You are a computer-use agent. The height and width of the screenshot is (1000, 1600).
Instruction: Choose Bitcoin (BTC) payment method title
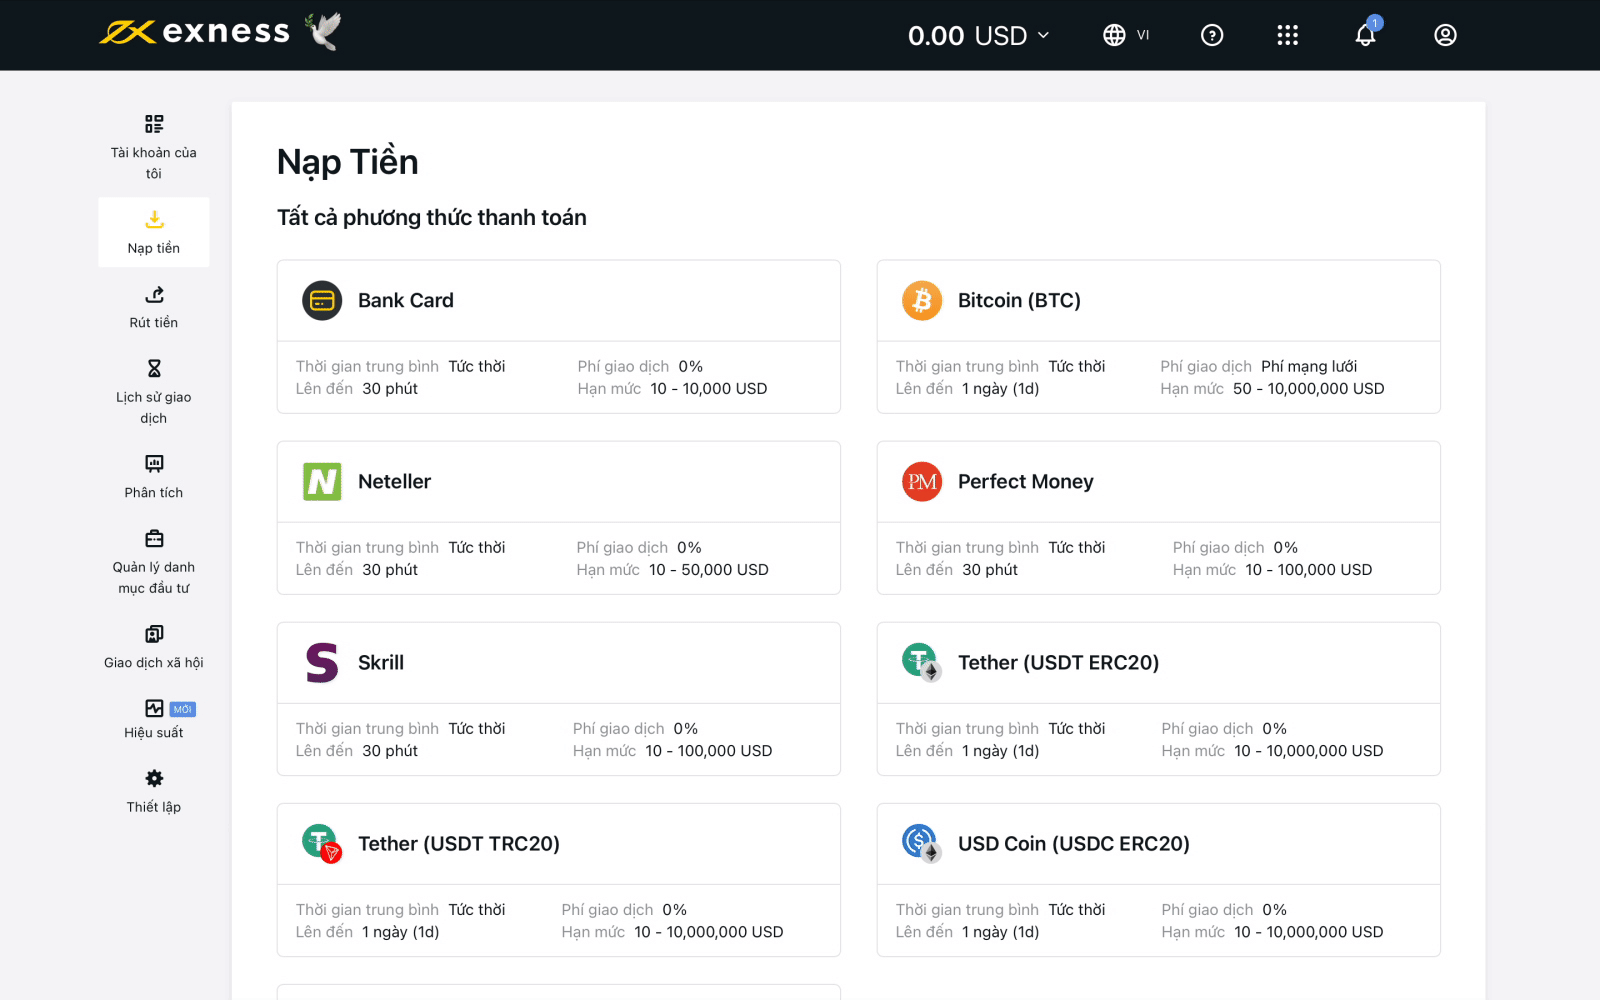click(1019, 301)
